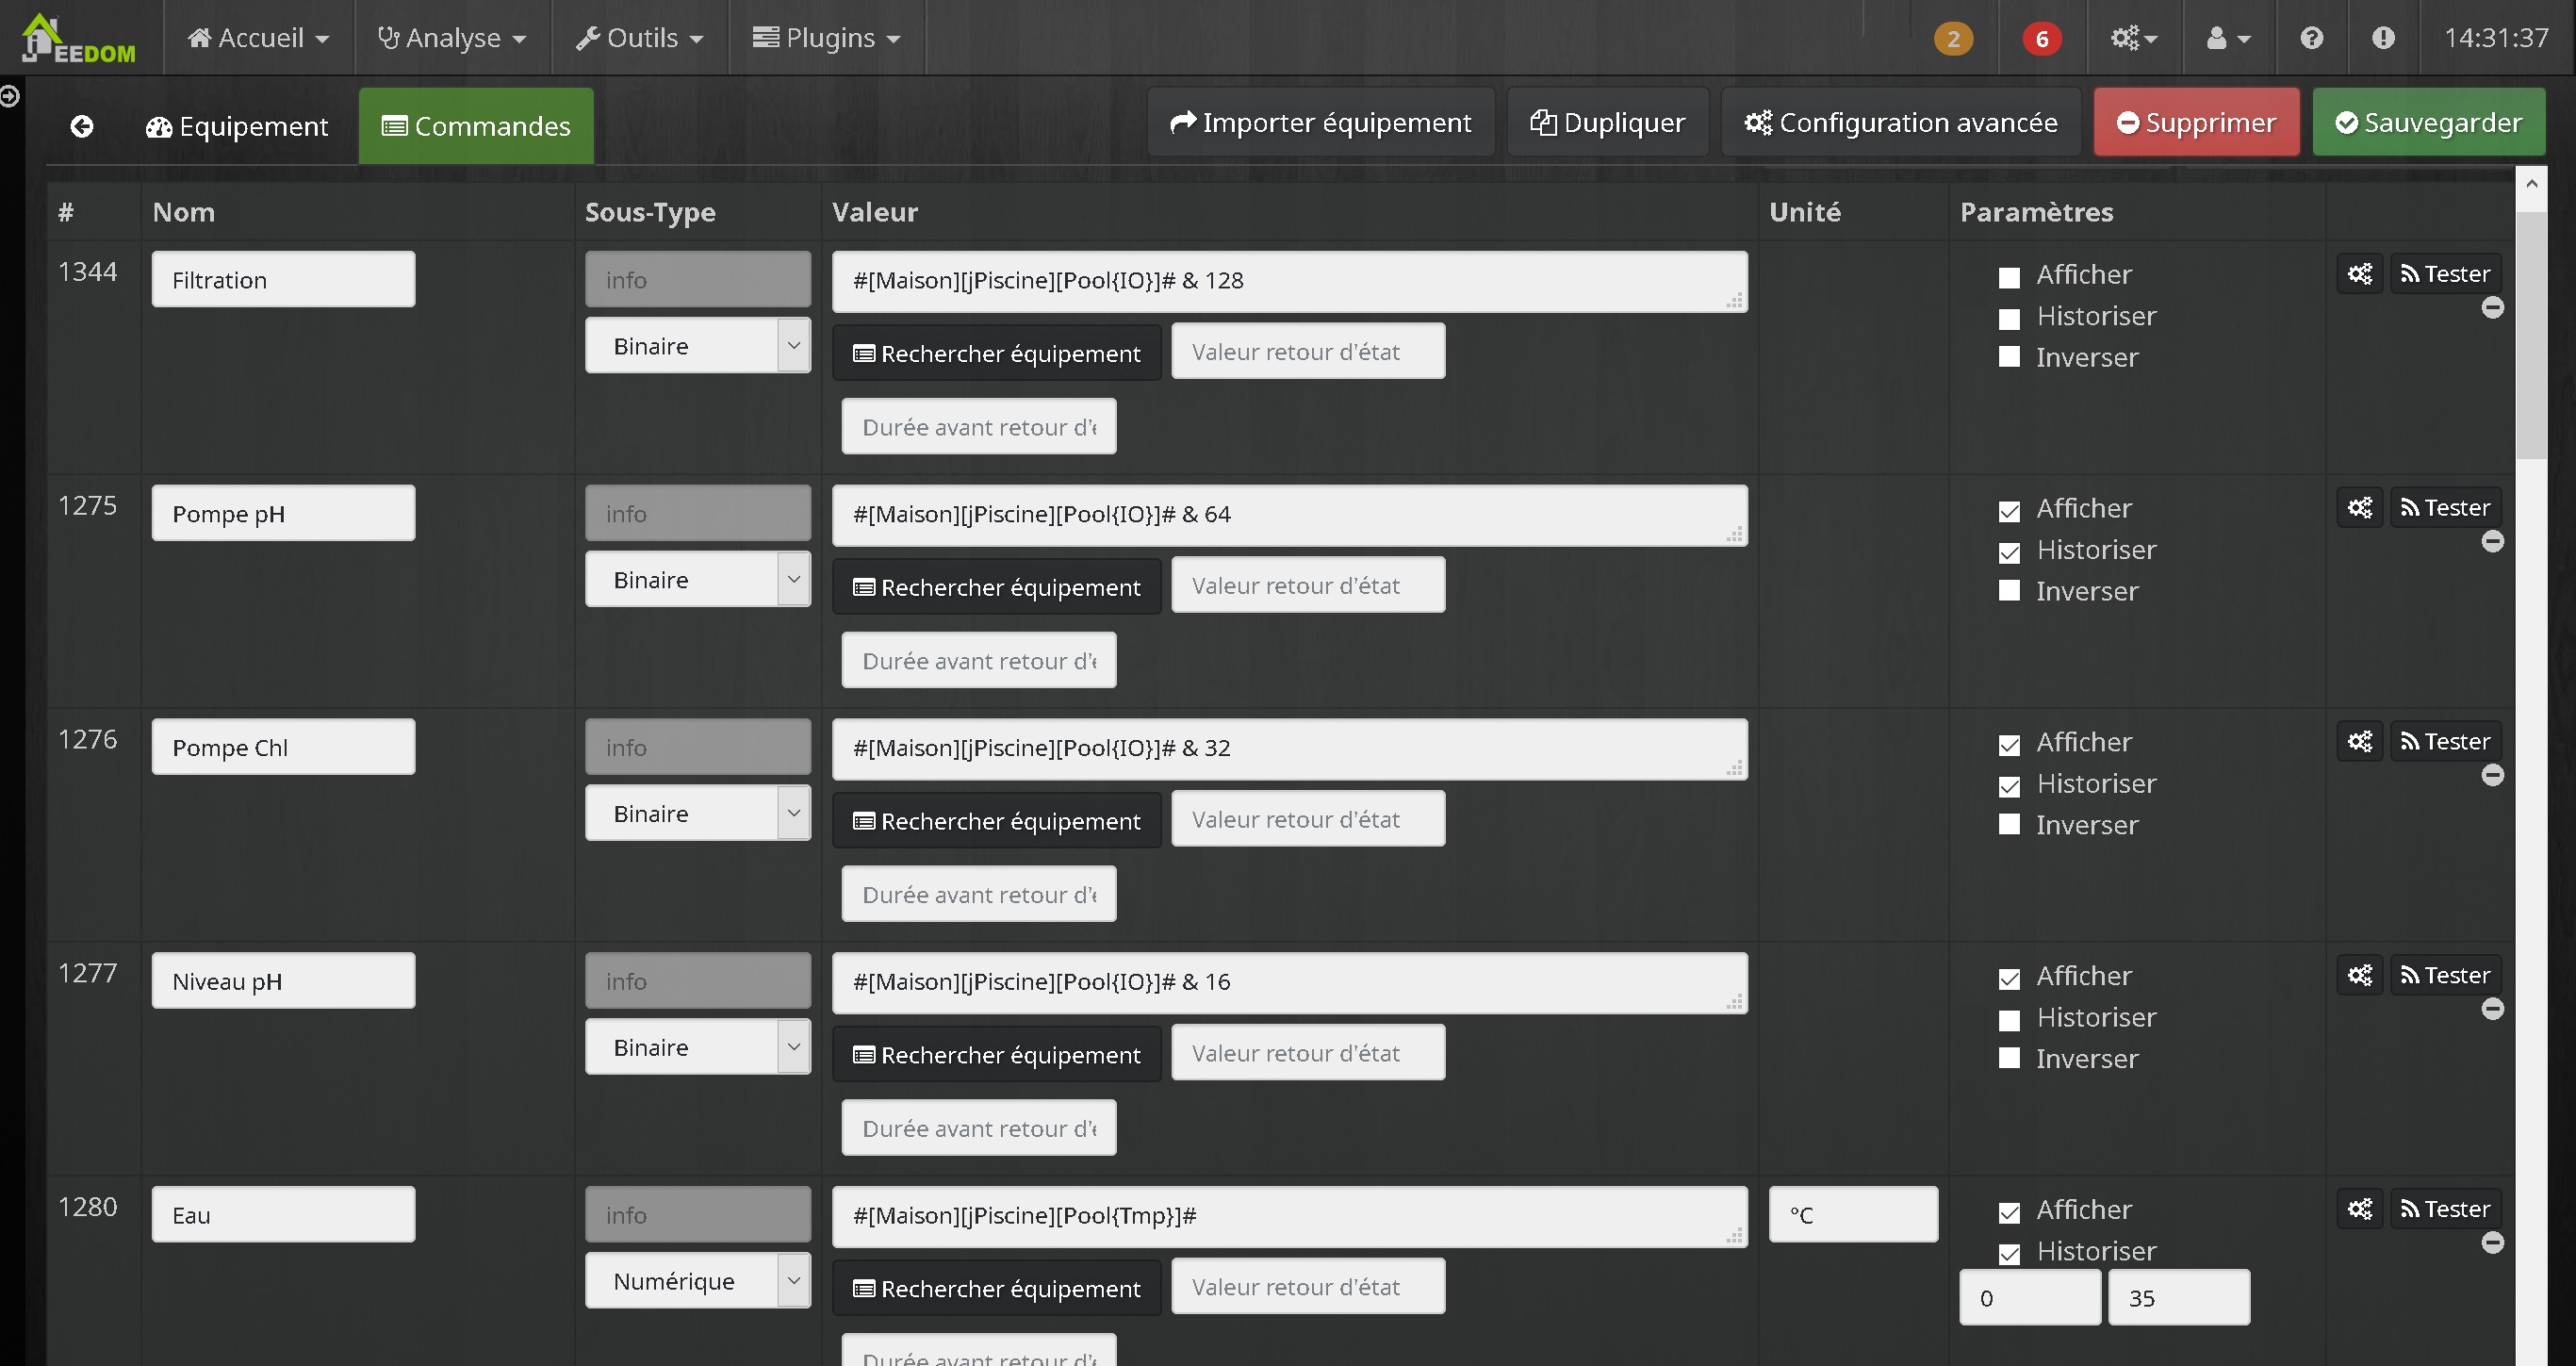Click Rechercher équipement for Niveau pH
The width and height of the screenshot is (2576, 1366).
(996, 1054)
